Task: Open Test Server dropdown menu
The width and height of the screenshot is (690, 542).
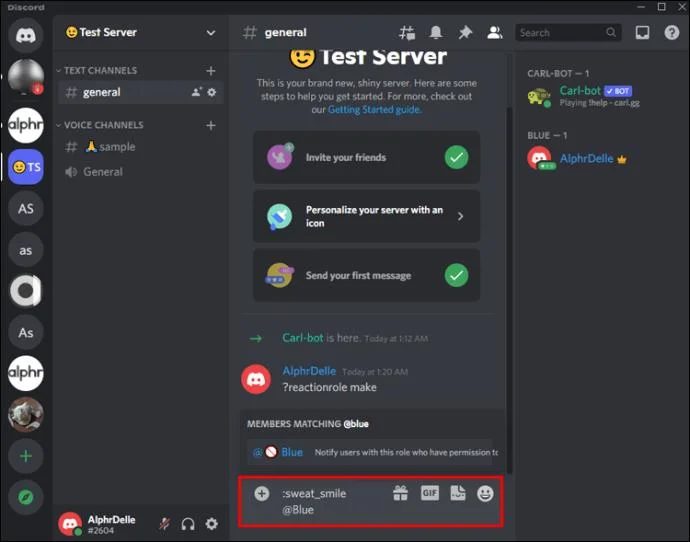Action: (x=211, y=33)
